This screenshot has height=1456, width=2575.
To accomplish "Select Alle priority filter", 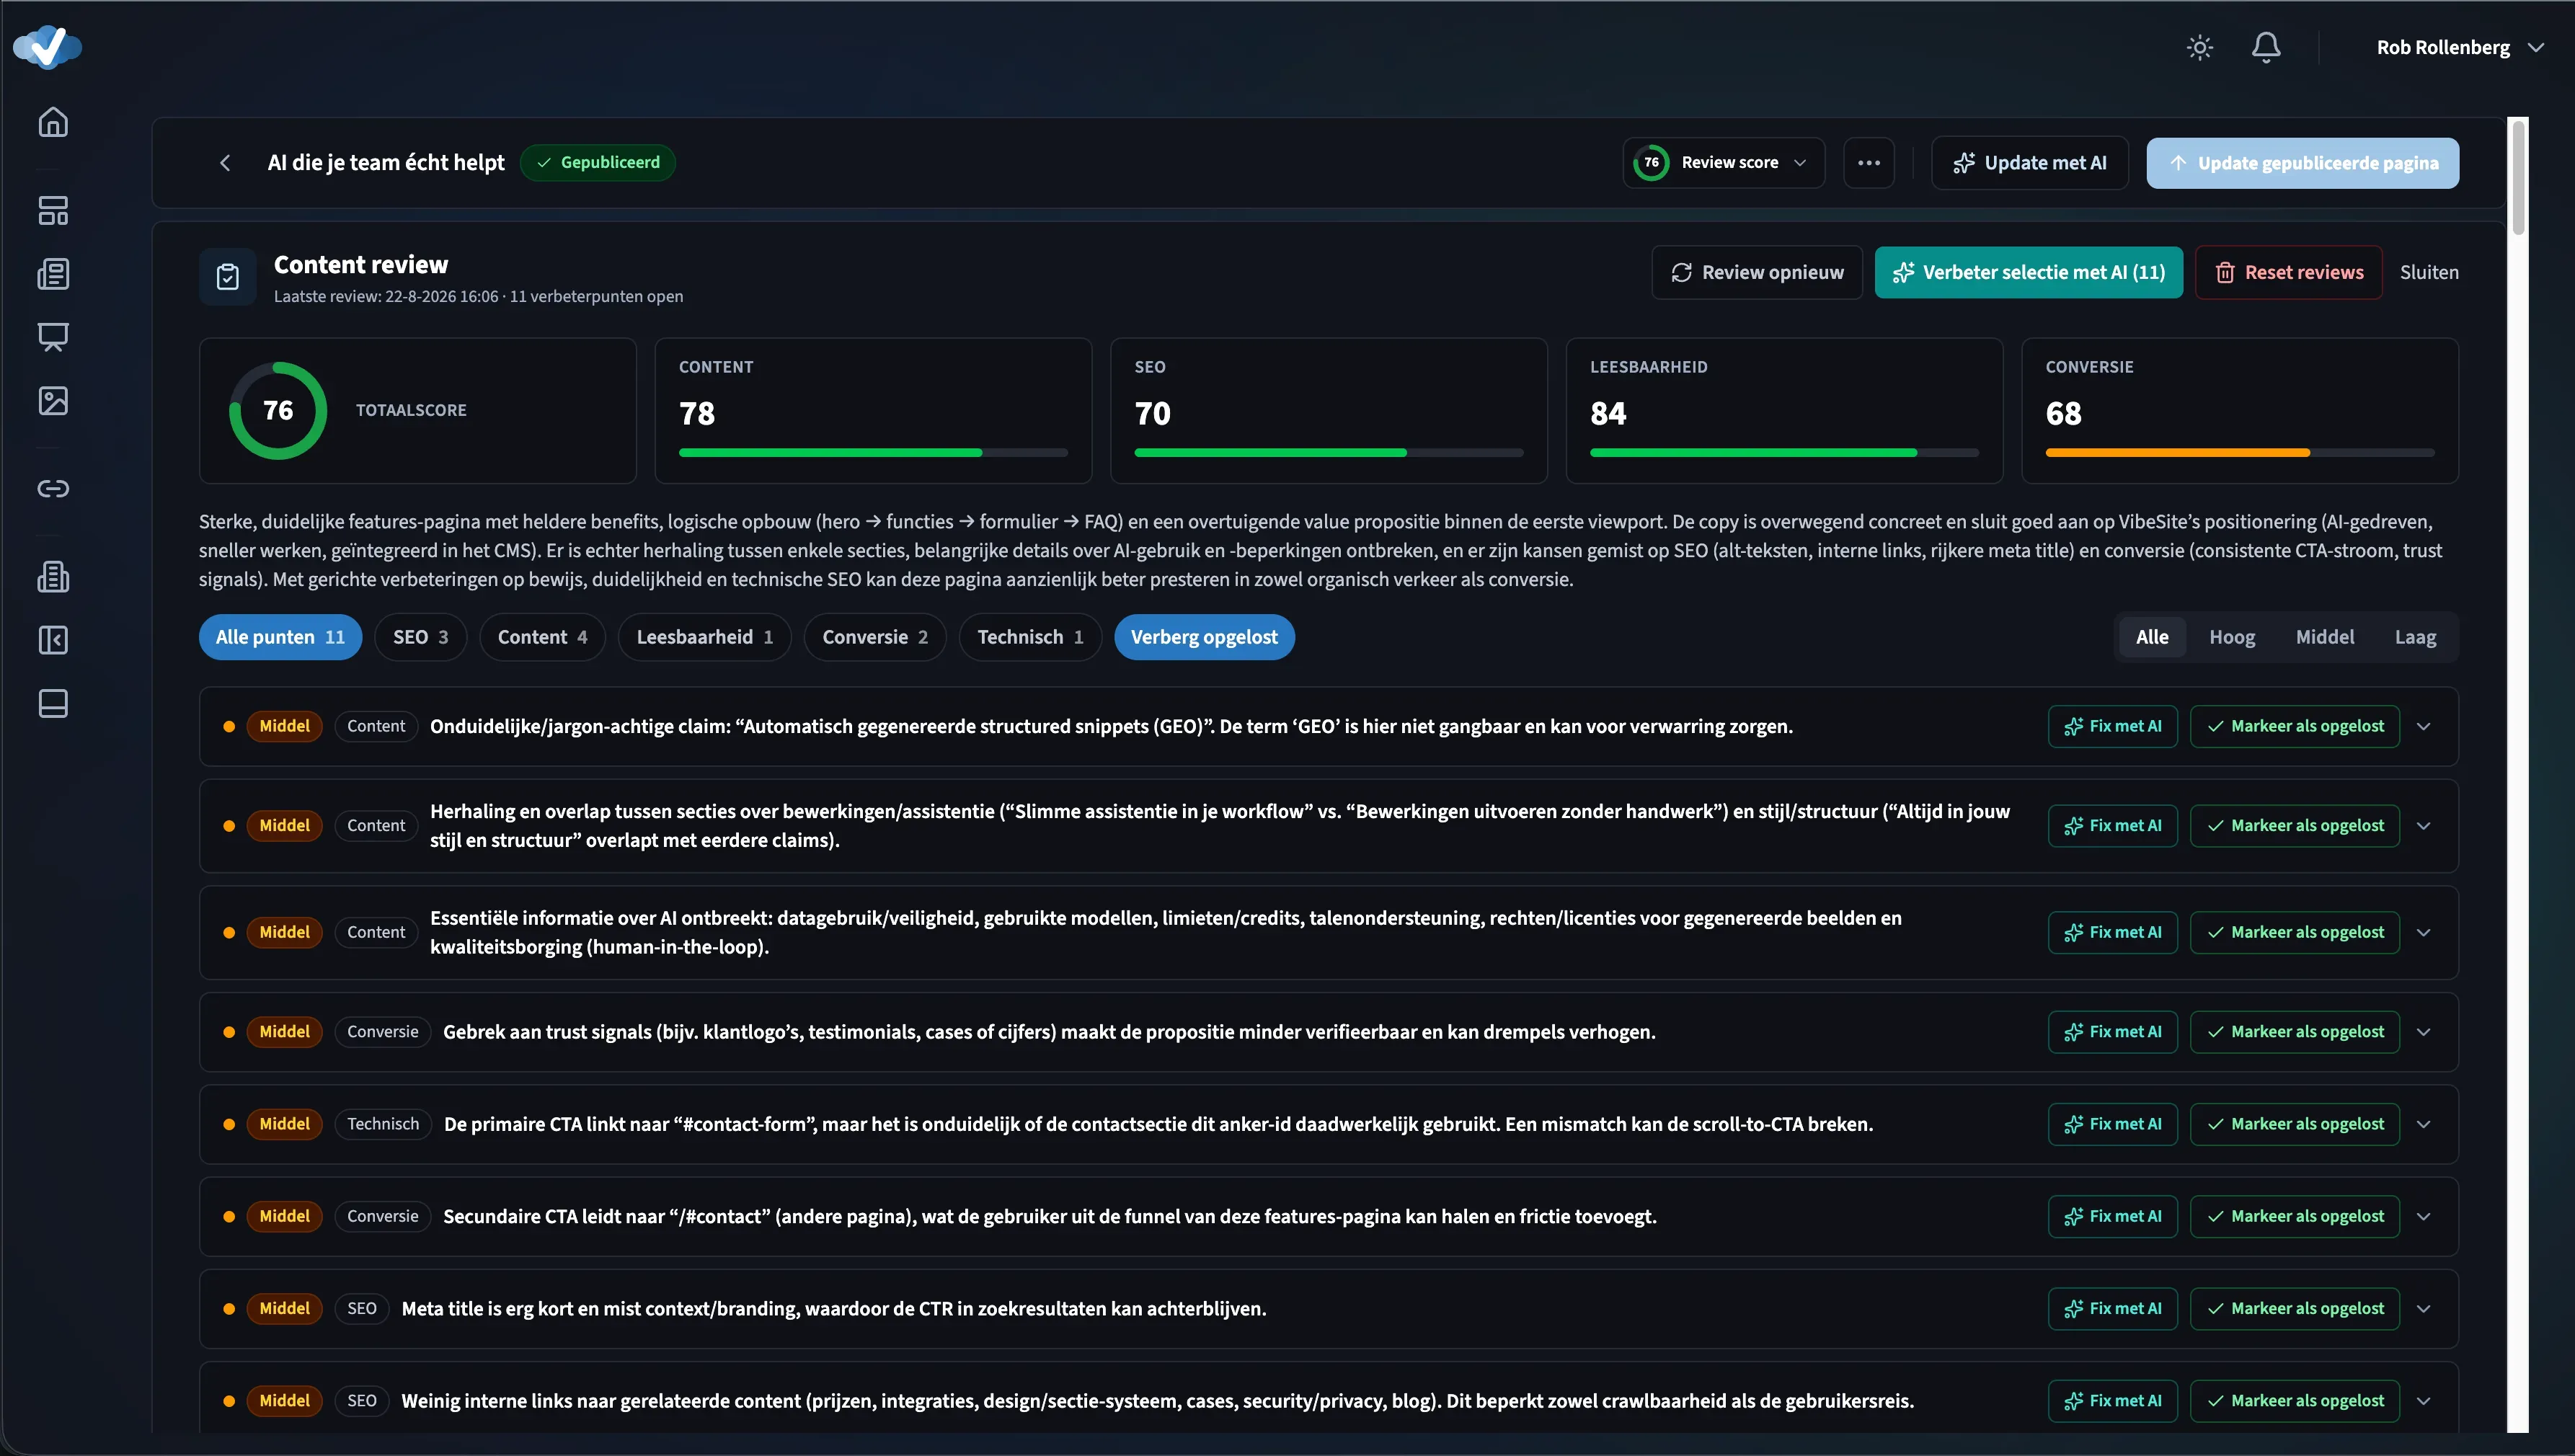I will pyautogui.click(x=2152, y=637).
